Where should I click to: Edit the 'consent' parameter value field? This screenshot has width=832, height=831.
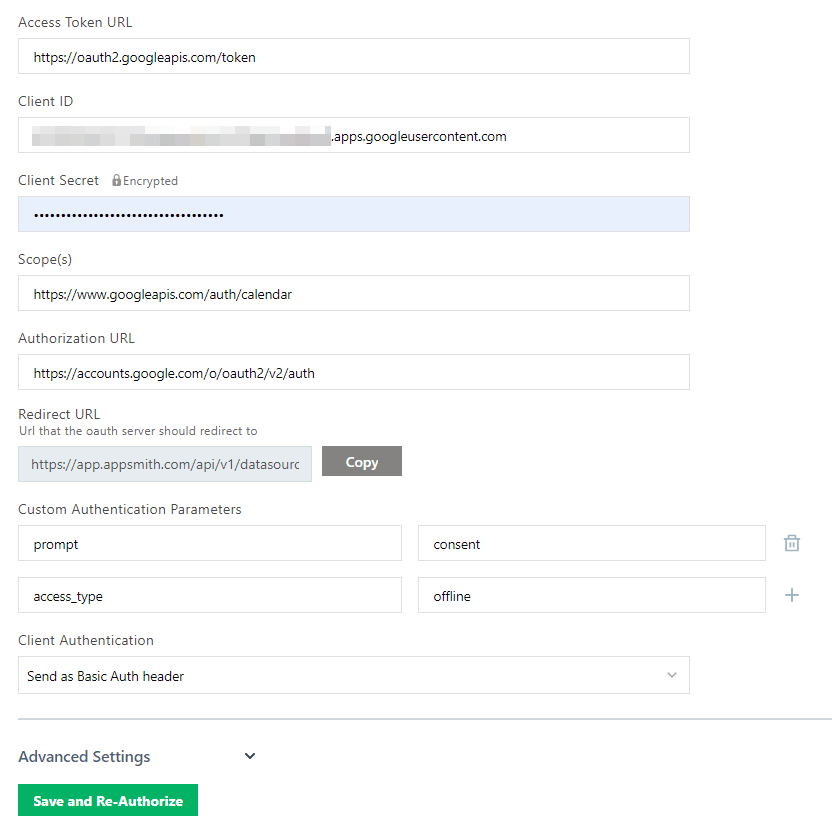(591, 544)
